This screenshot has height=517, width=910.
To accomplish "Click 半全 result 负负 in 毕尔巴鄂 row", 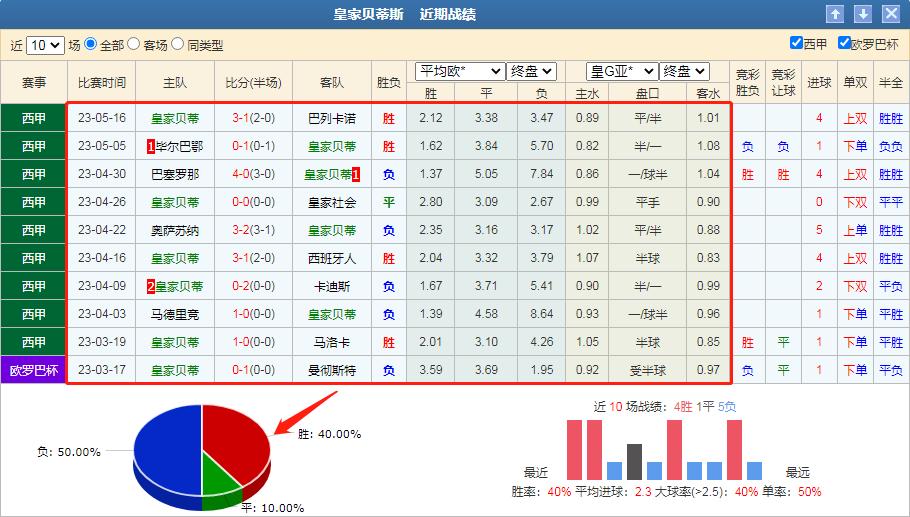I will (891, 146).
